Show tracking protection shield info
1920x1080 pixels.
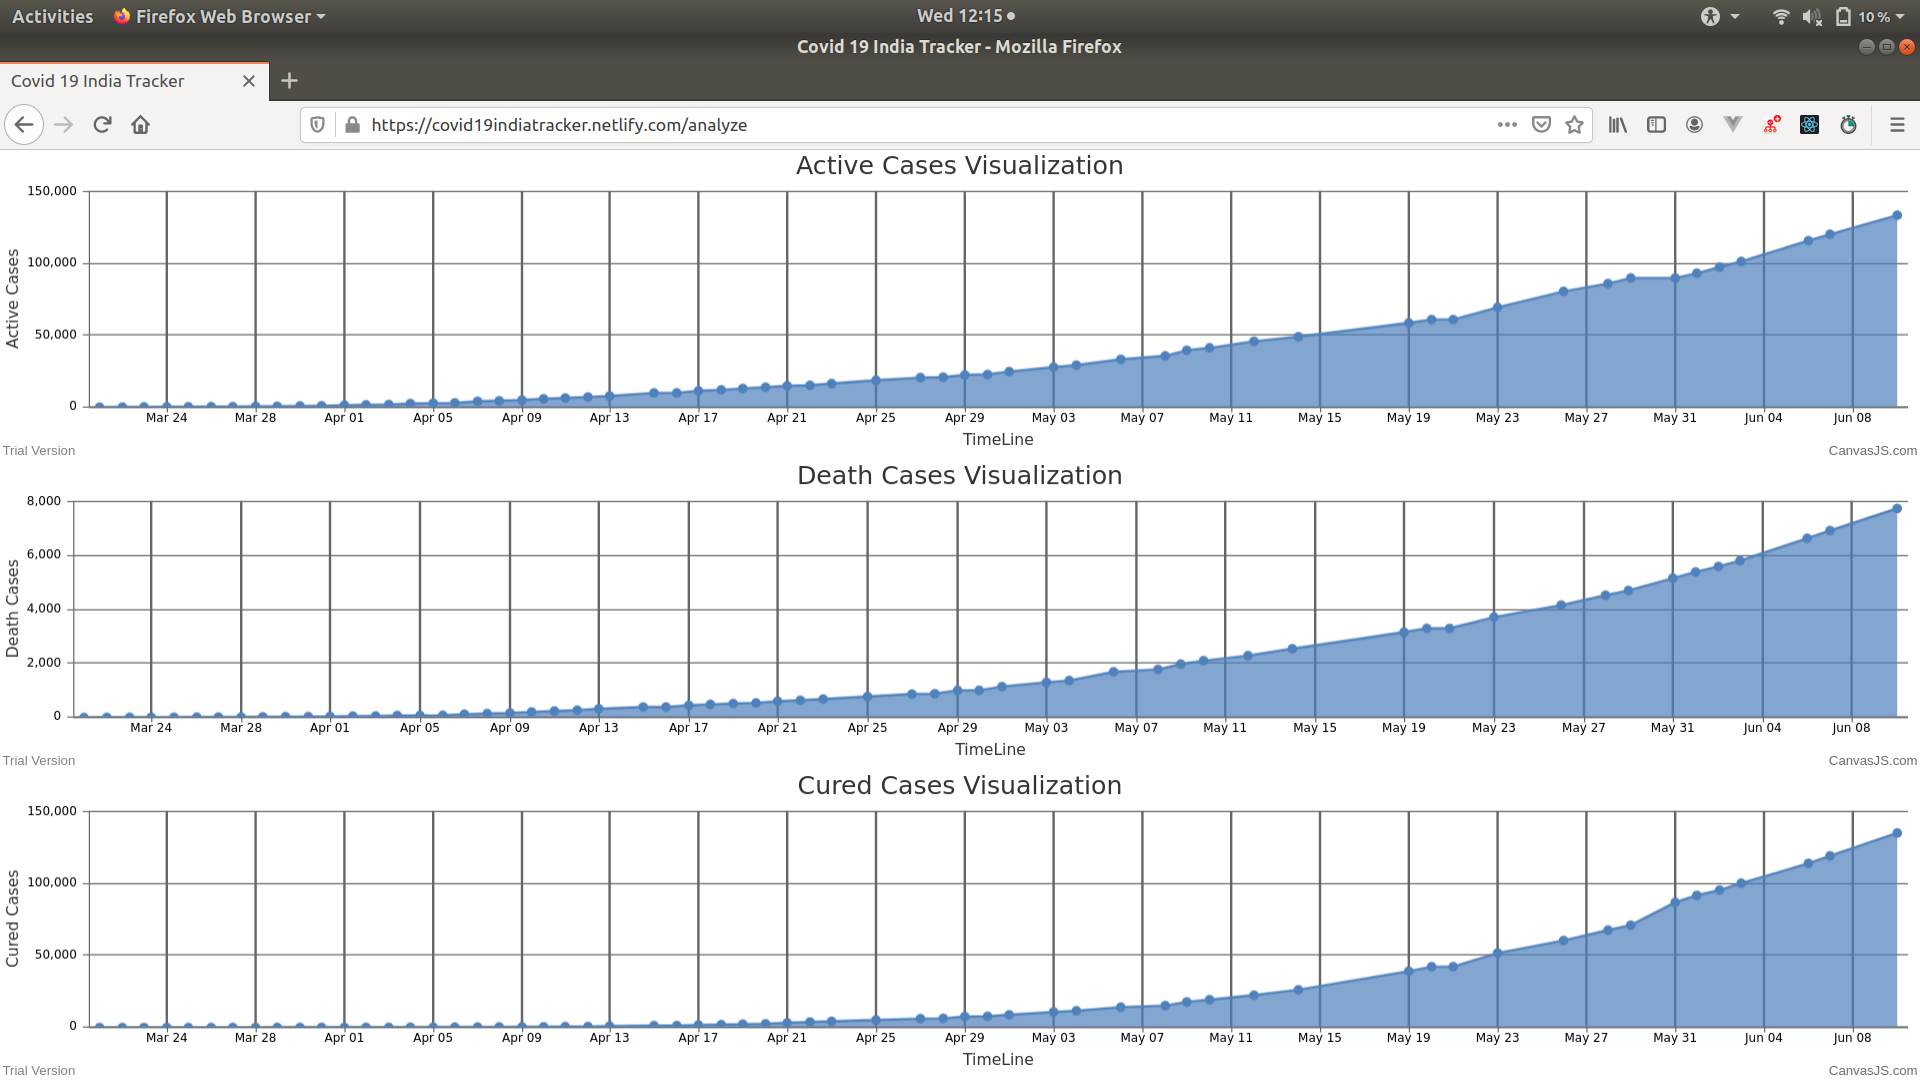(x=318, y=125)
